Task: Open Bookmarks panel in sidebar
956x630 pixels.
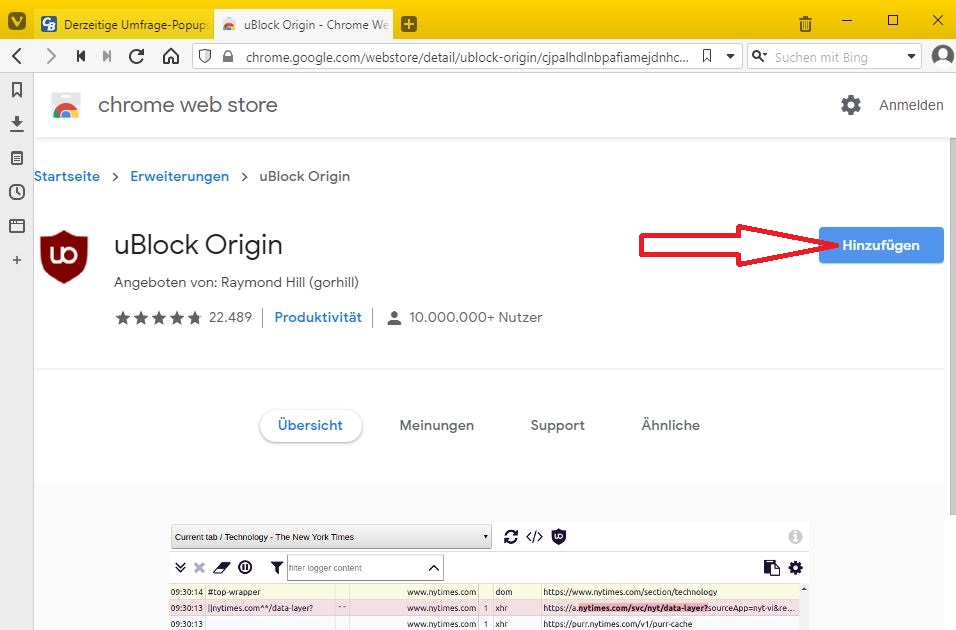Action: point(17,90)
